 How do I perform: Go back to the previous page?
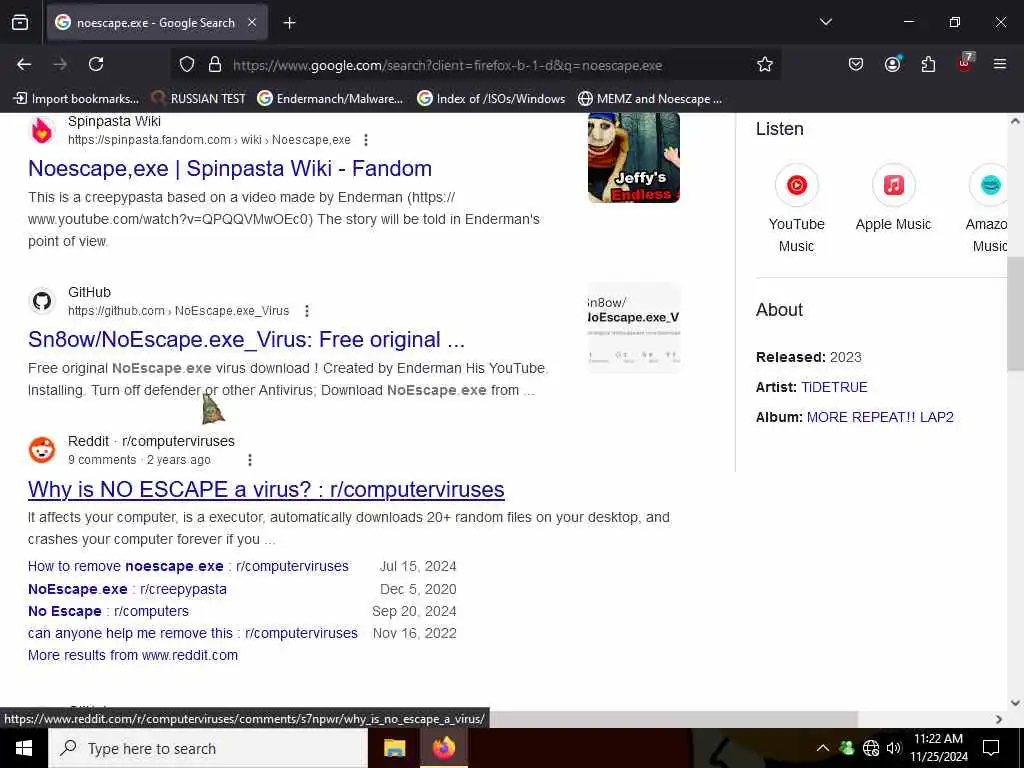click(24, 64)
